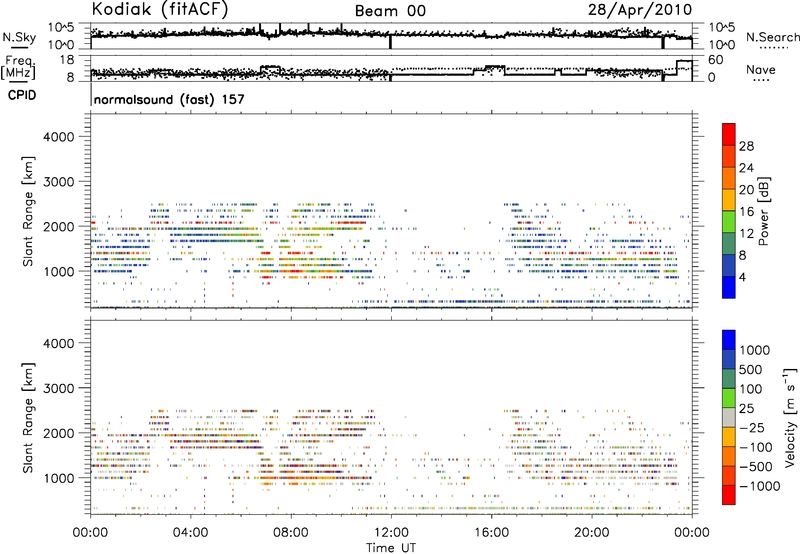Click the '08:00' time tick label

[291, 533]
